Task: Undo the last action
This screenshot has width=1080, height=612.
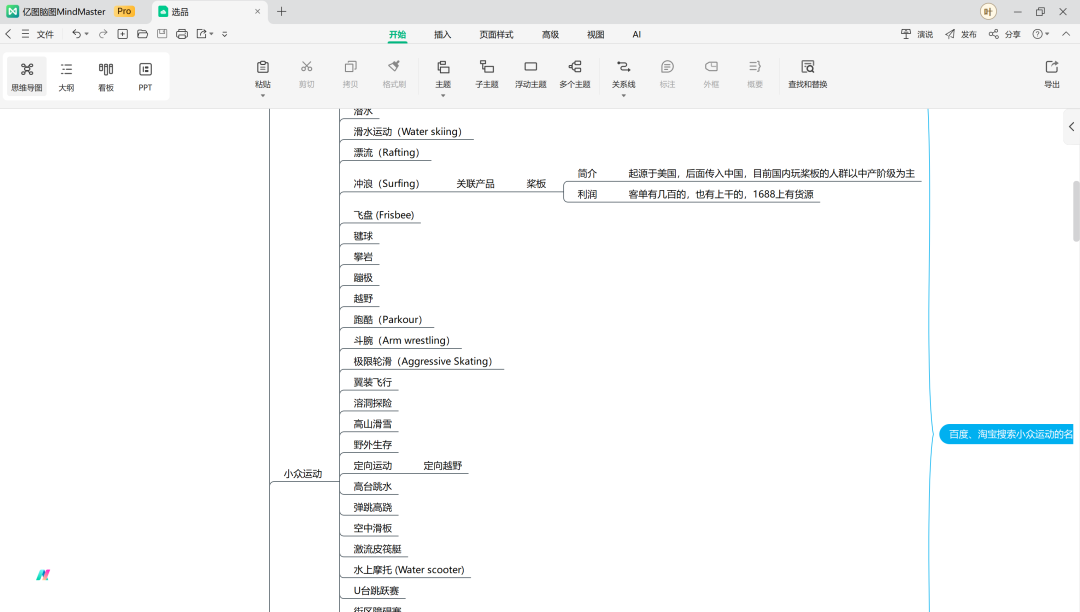Action: (x=77, y=33)
